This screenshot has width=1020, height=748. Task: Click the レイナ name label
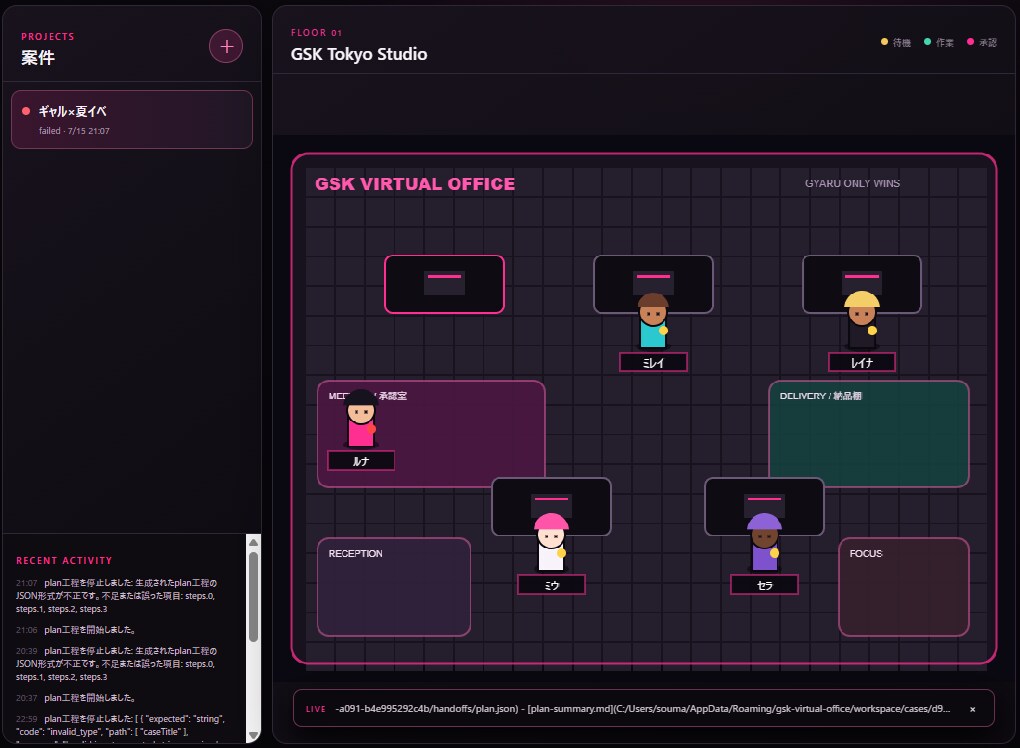[x=862, y=362]
